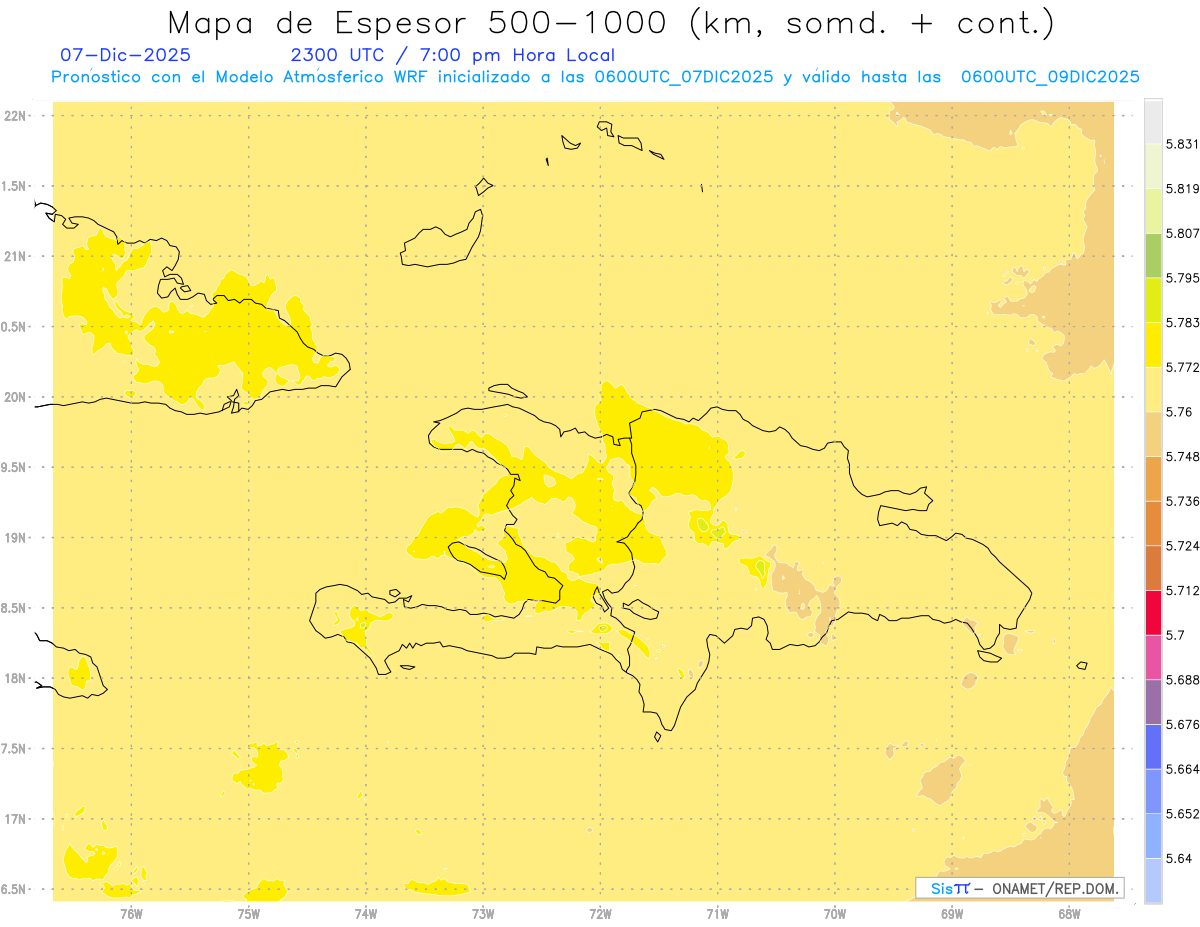The image size is (1200, 927).
Task: Click the 73W longitude label
Action: (x=483, y=913)
